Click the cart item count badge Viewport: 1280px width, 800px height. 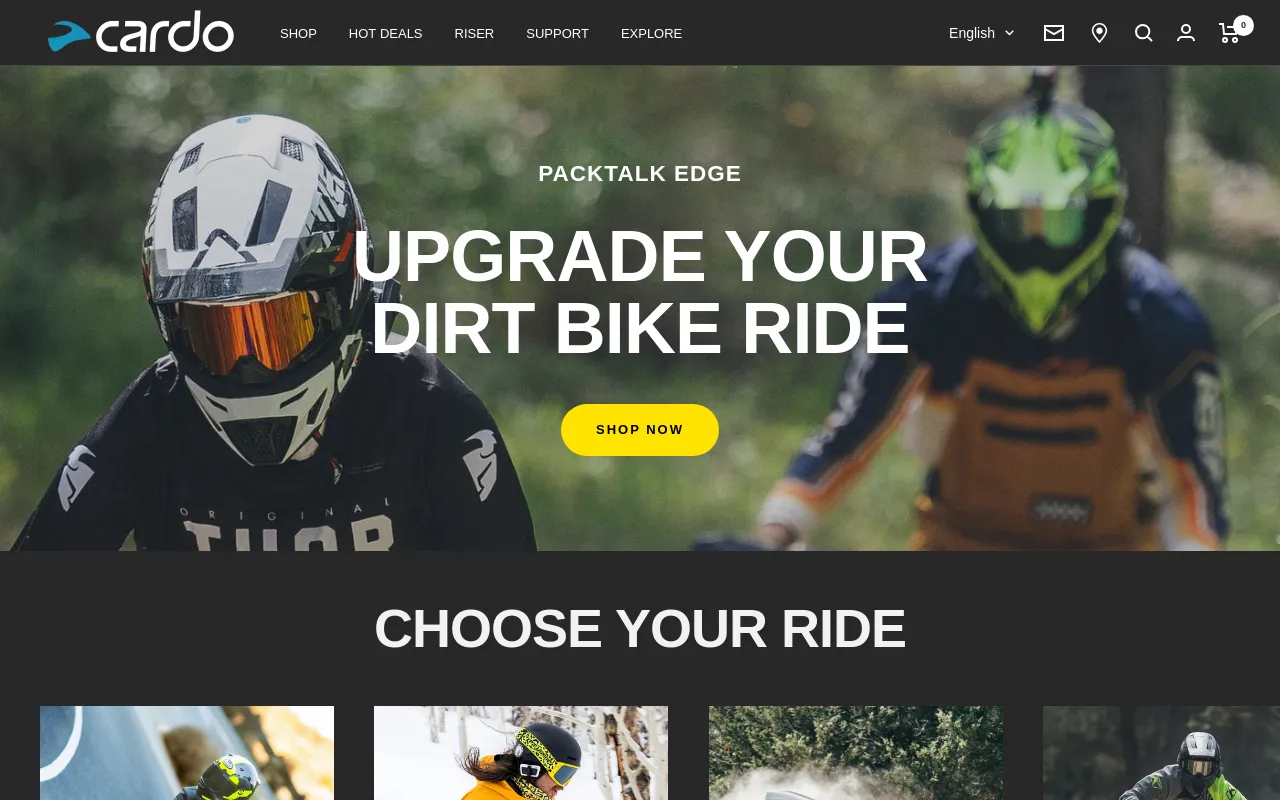[x=1243, y=25]
